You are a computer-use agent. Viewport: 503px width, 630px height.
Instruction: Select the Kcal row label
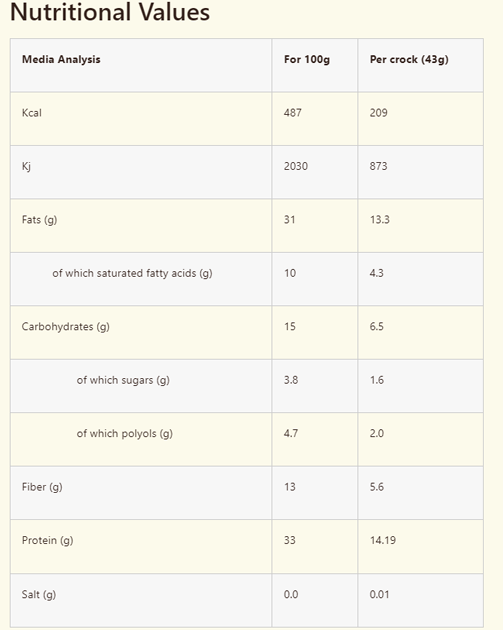pyautogui.click(x=32, y=113)
